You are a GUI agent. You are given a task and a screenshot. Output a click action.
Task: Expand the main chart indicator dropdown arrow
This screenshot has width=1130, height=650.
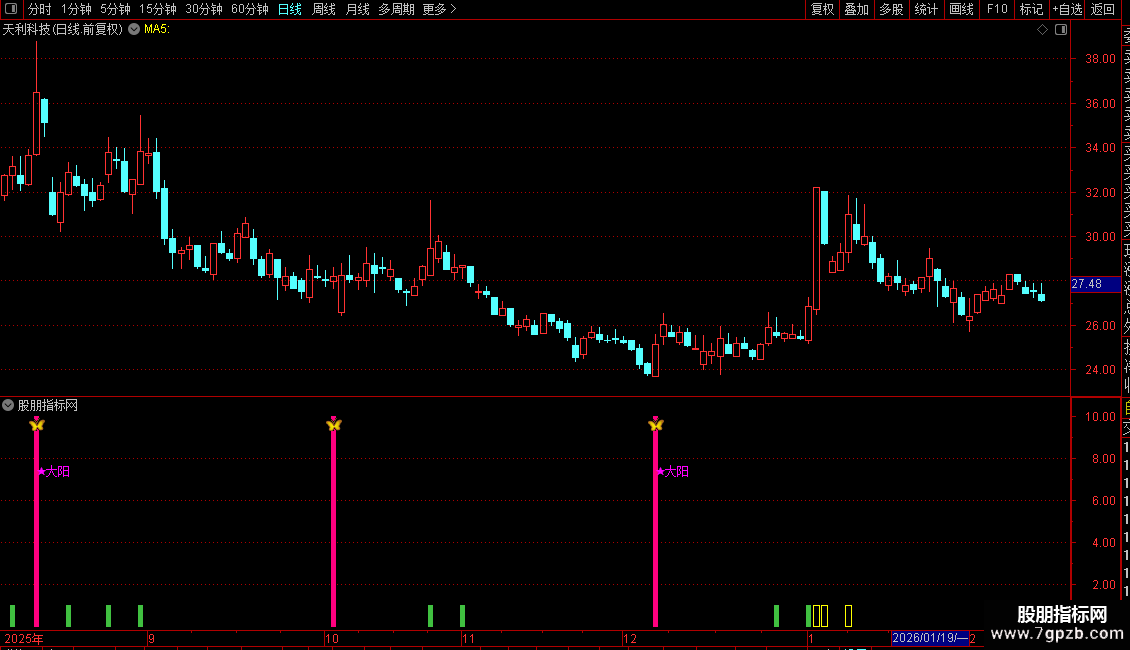pos(134,29)
